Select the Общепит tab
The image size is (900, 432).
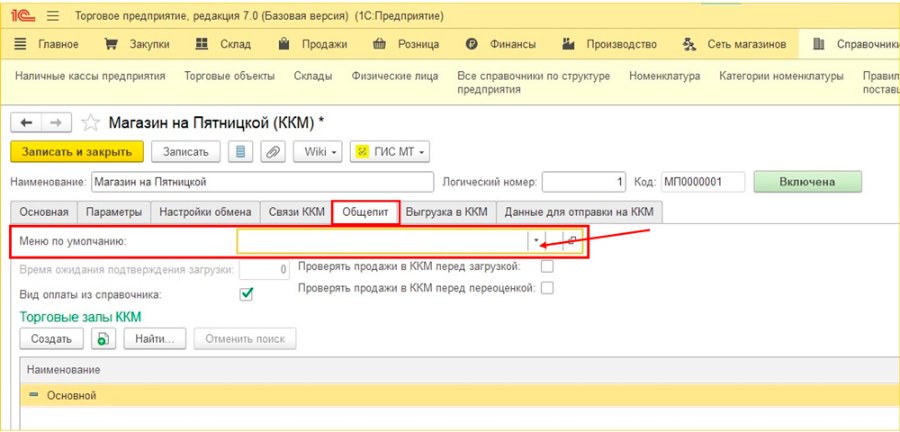(x=366, y=212)
